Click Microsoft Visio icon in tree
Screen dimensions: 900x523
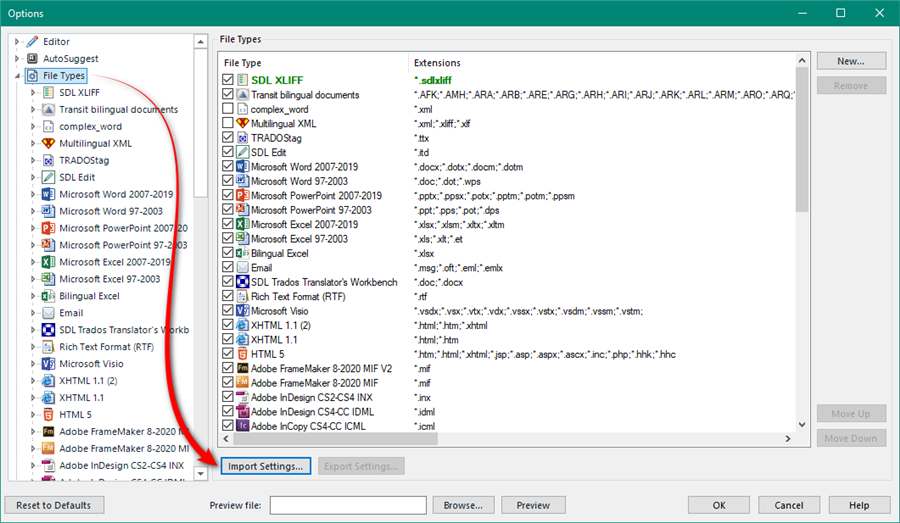49,363
